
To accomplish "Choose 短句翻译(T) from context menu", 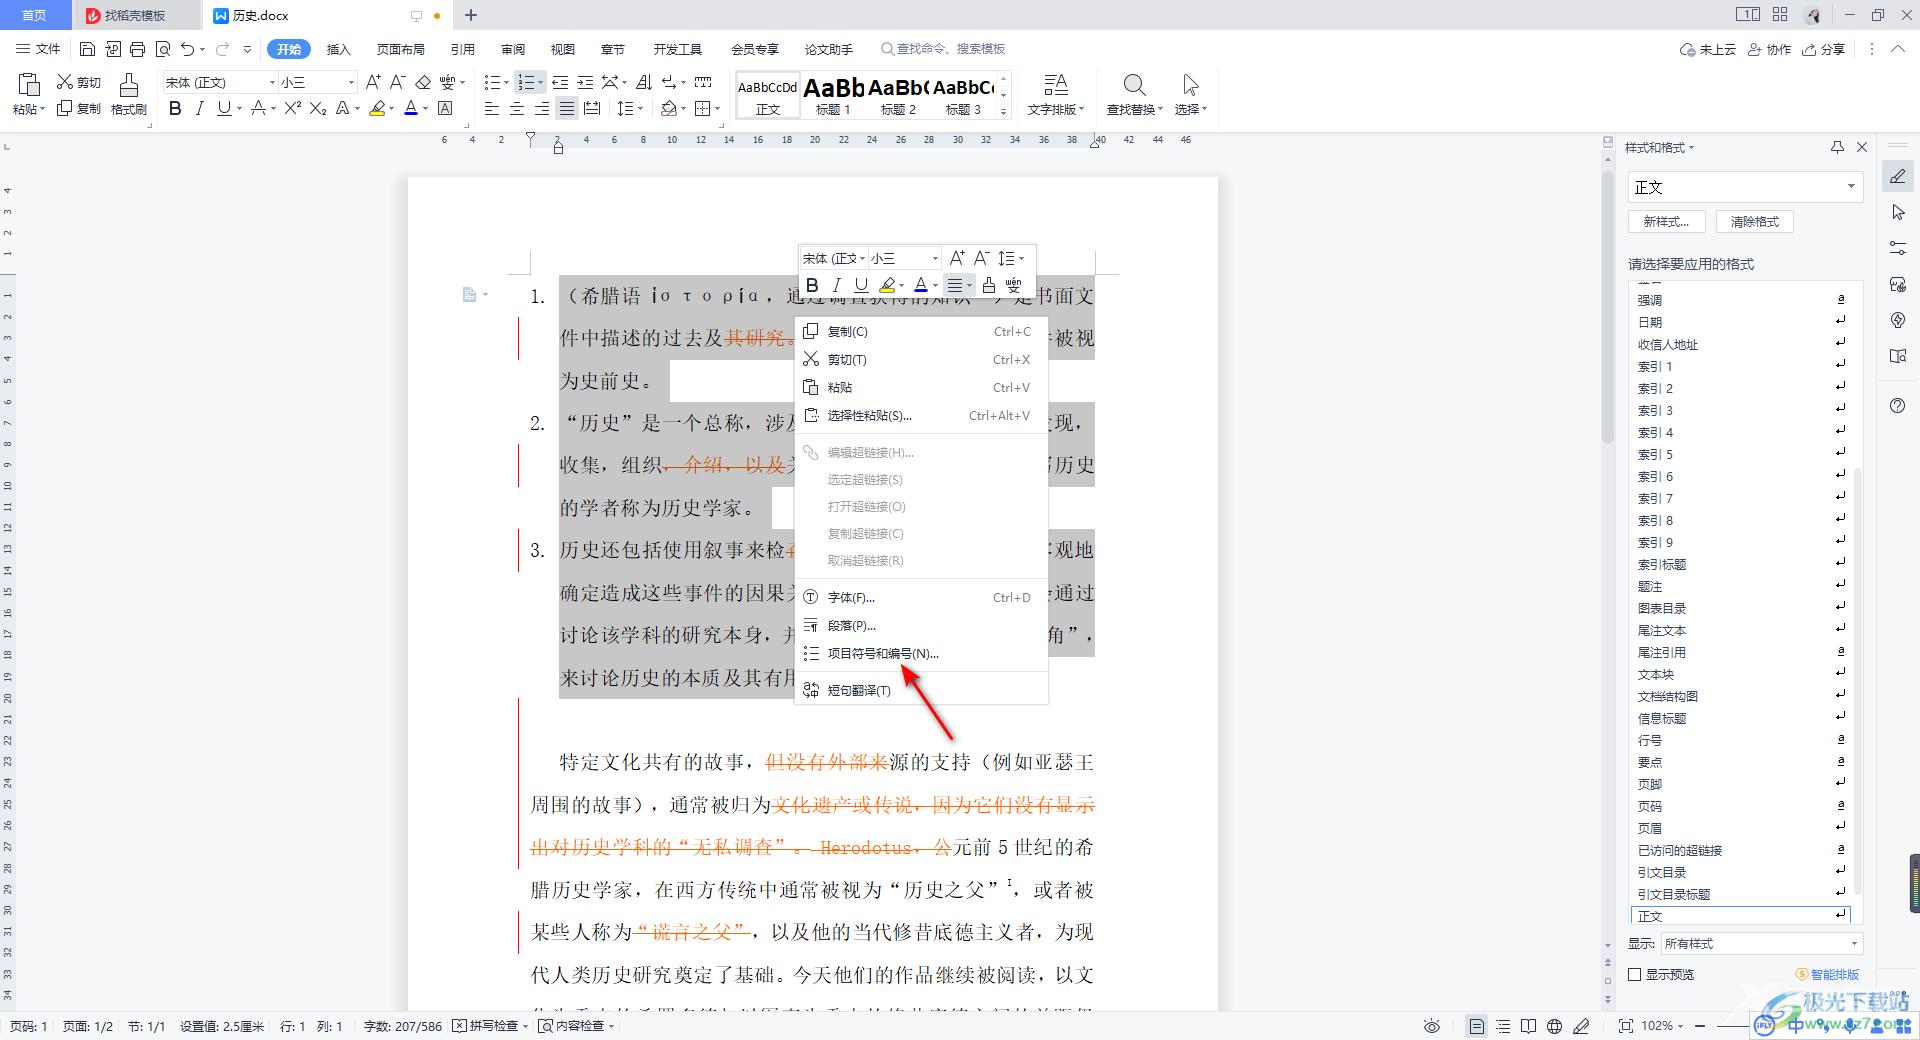I will click(920, 690).
